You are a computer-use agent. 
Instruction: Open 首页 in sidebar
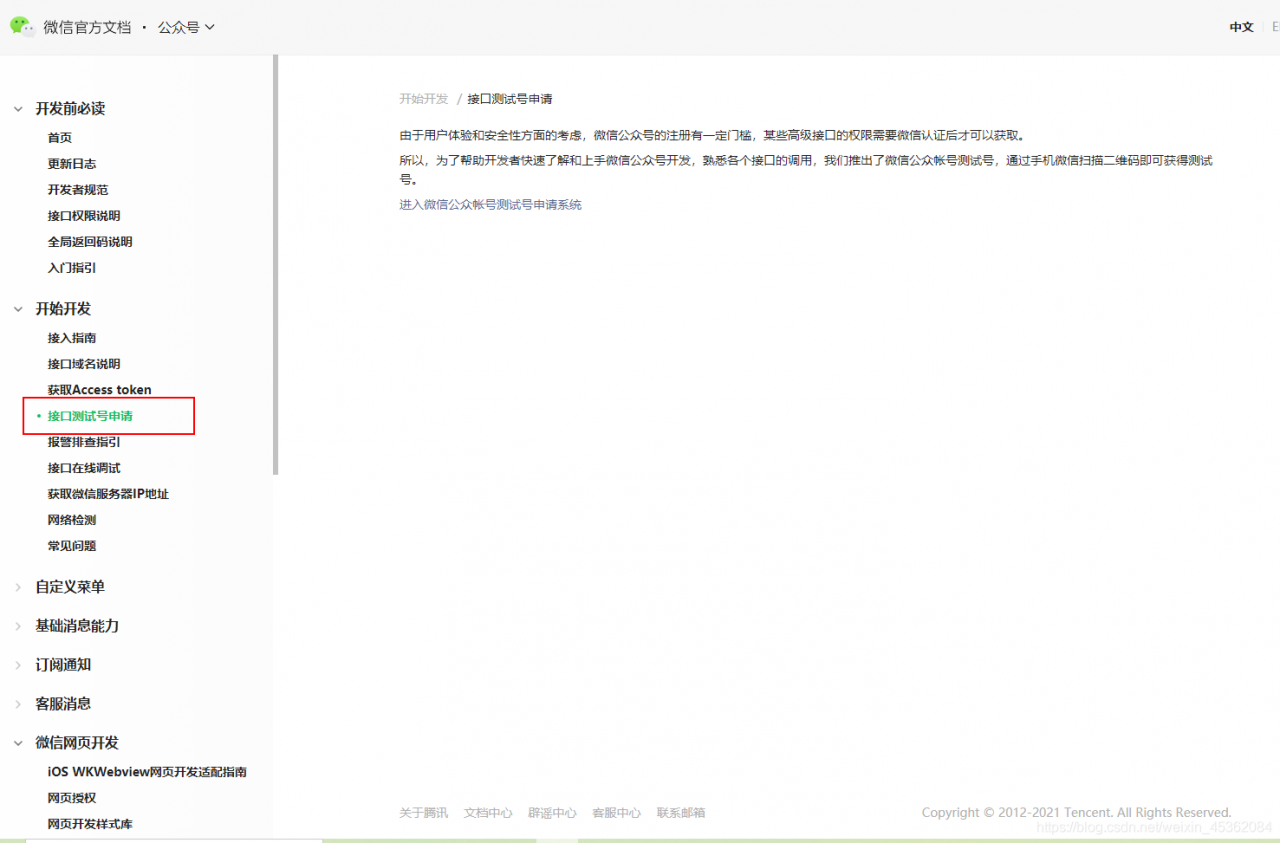60,138
